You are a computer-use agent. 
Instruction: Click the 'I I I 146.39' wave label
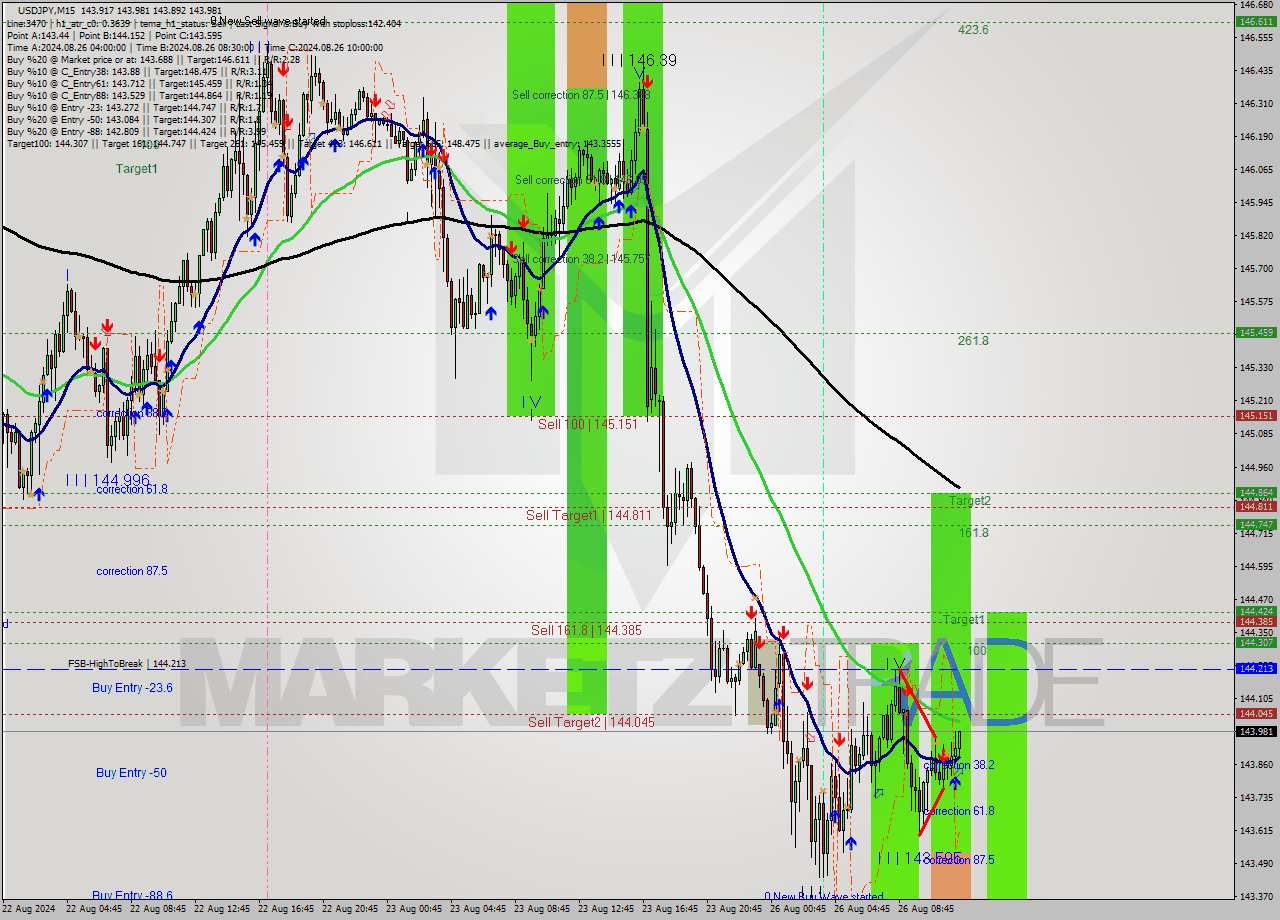coord(639,61)
